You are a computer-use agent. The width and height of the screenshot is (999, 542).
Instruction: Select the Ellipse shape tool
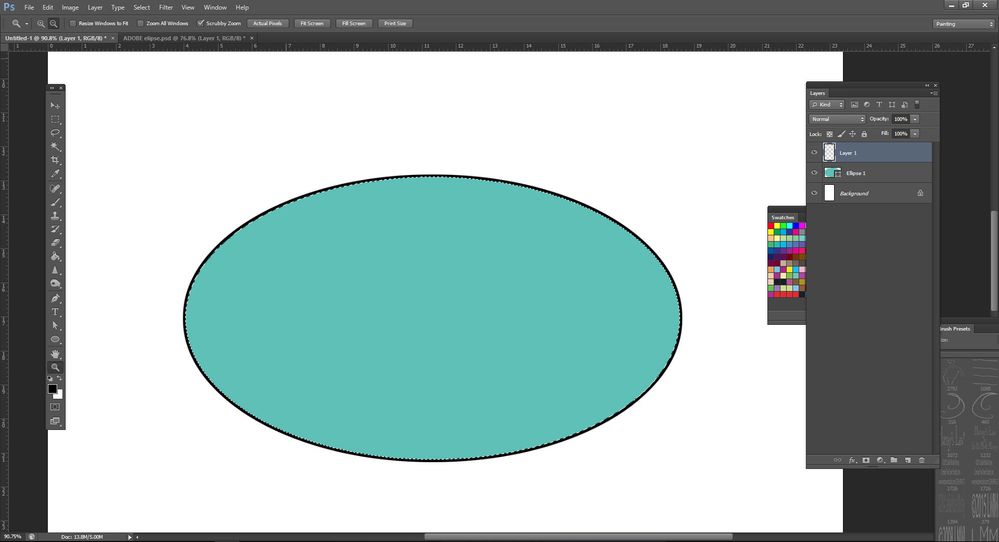pyautogui.click(x=55, y=339)
